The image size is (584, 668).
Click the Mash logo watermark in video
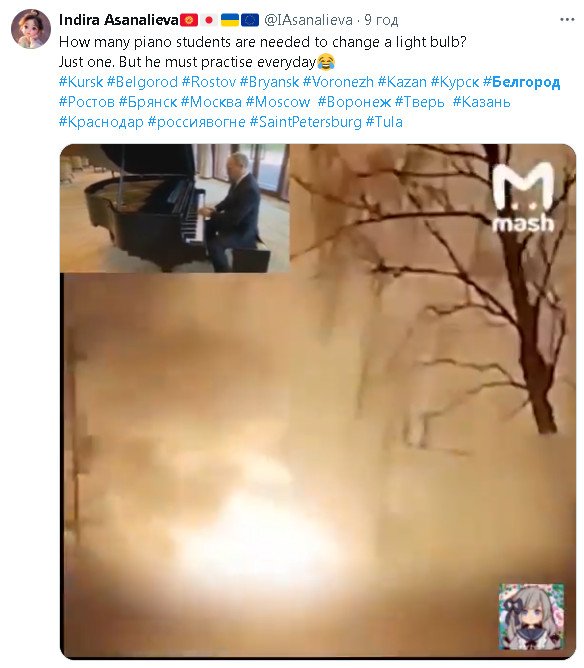point(523,197)
